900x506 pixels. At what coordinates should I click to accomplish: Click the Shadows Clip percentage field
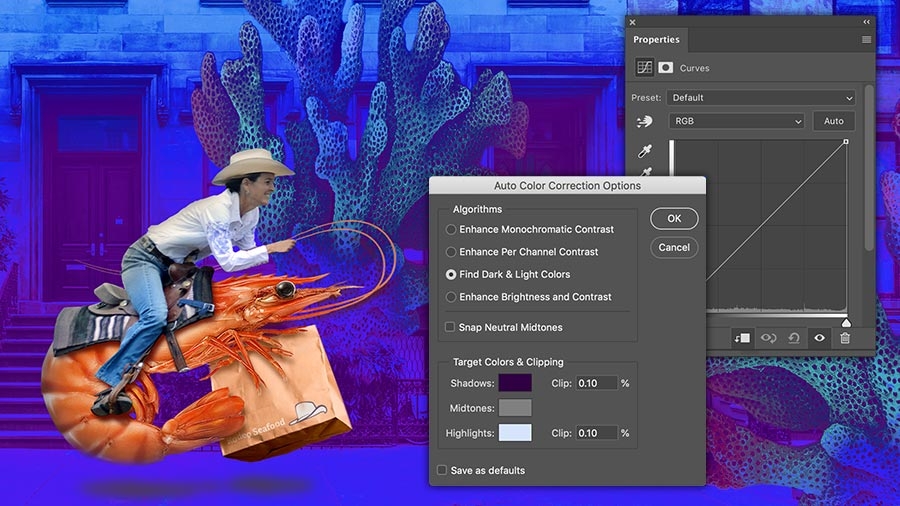click(x=596, y=383)
